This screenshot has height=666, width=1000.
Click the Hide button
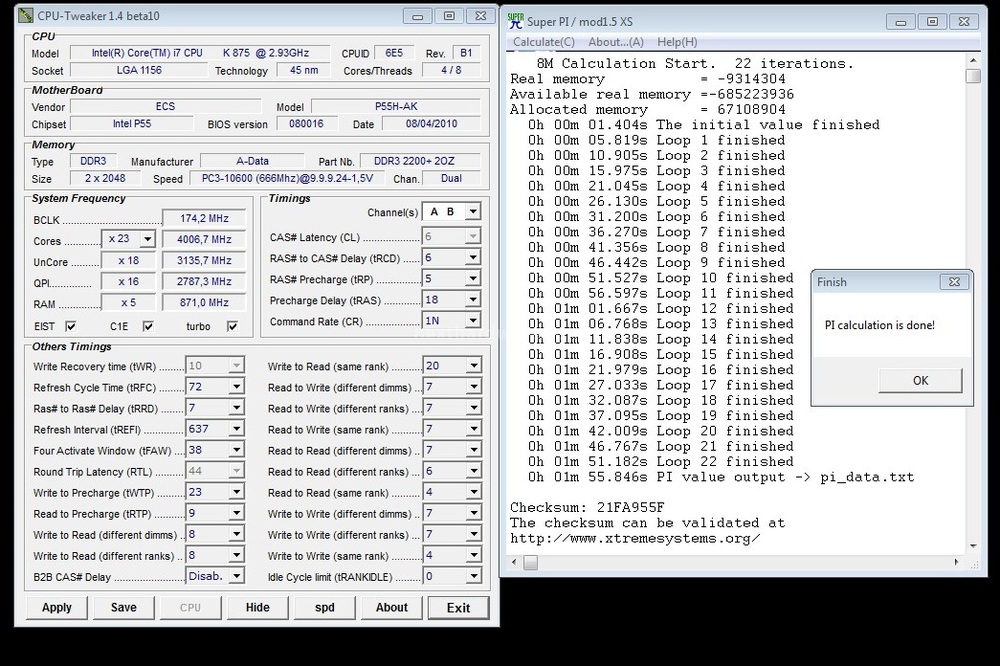(x=258, y=607)
